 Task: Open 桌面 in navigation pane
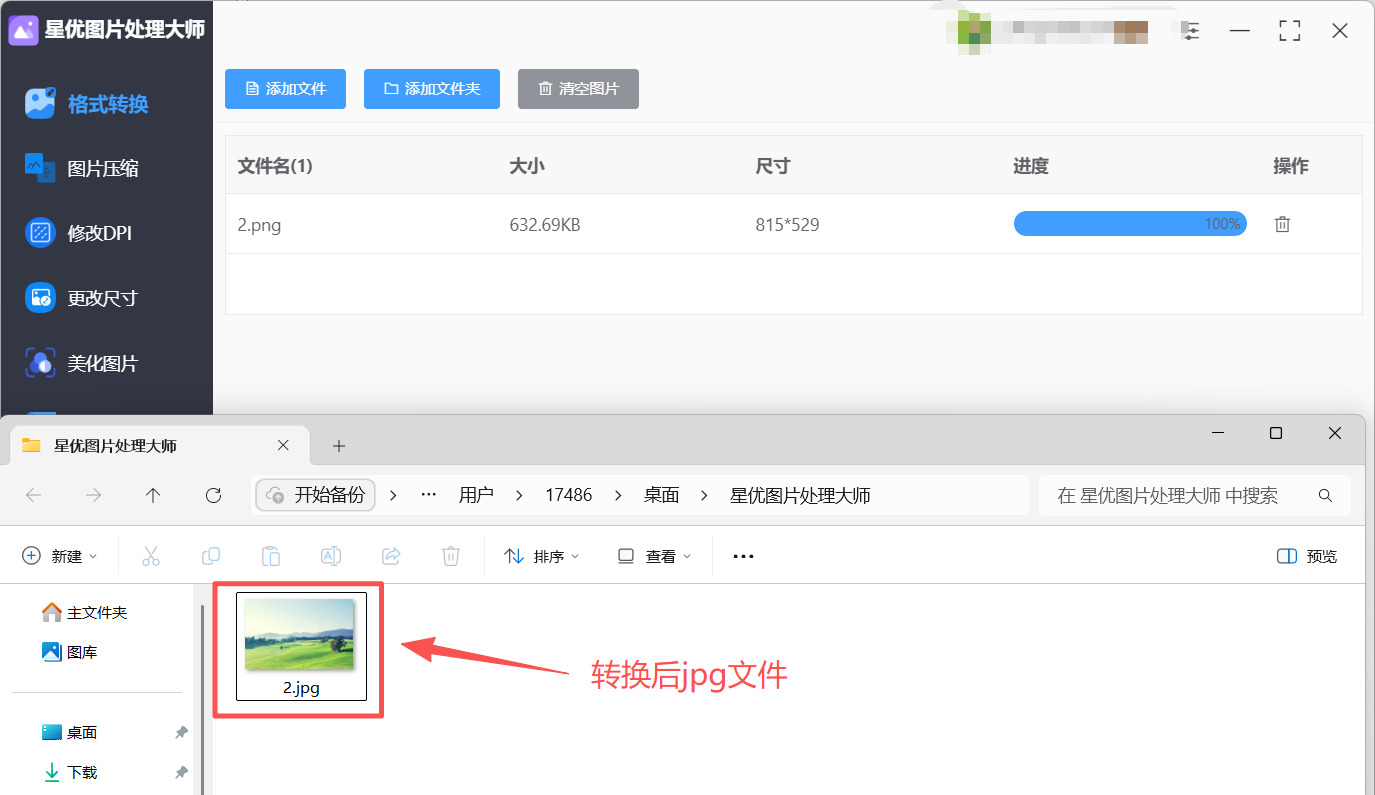[70, 732]
